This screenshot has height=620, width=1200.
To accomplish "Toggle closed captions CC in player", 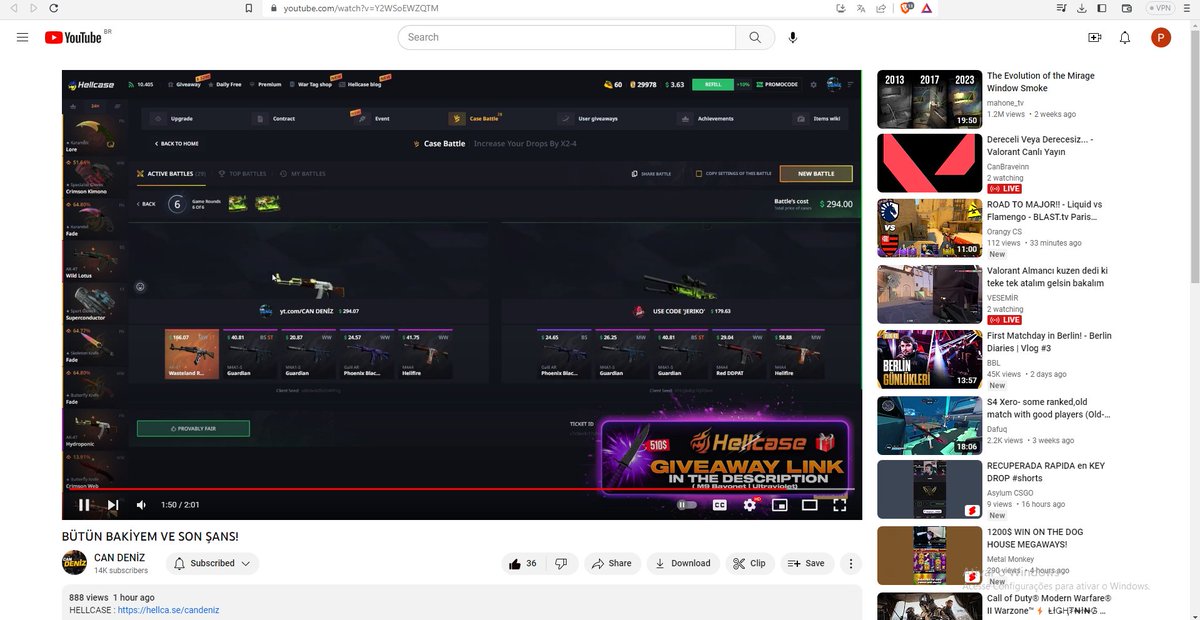I will pos(719,505).
